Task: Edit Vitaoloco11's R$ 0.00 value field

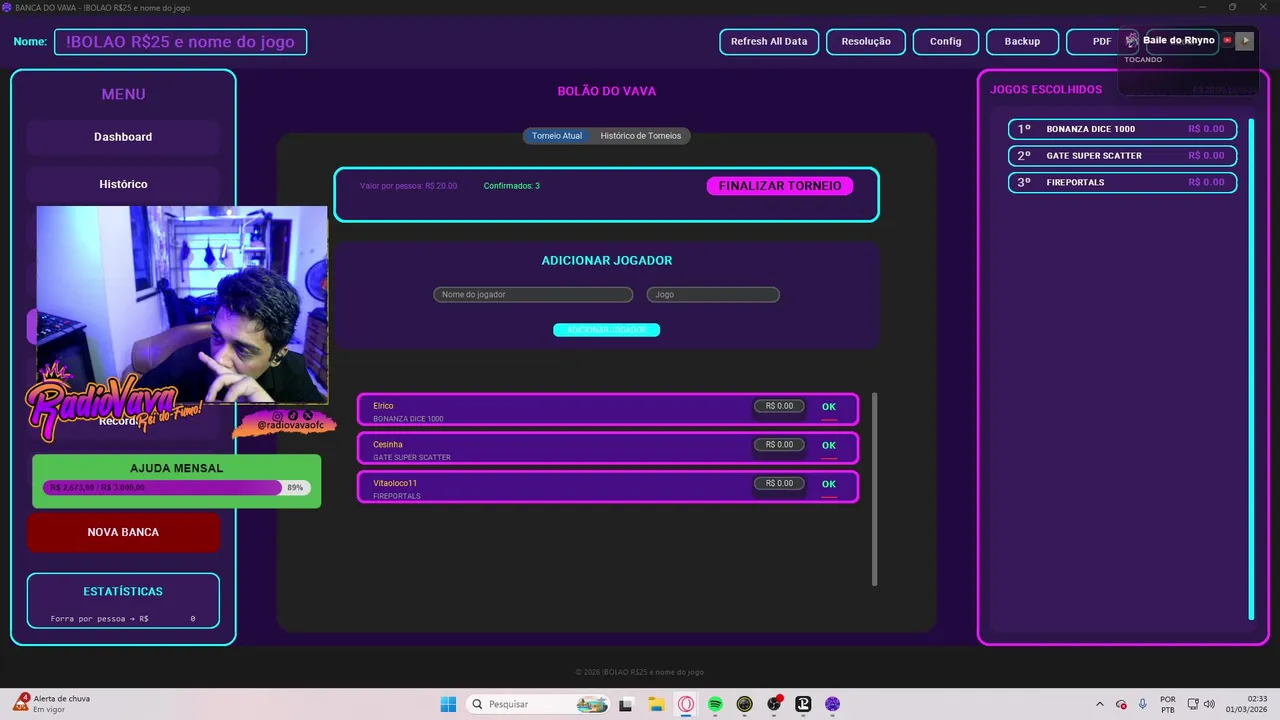Action: point(779,483)
